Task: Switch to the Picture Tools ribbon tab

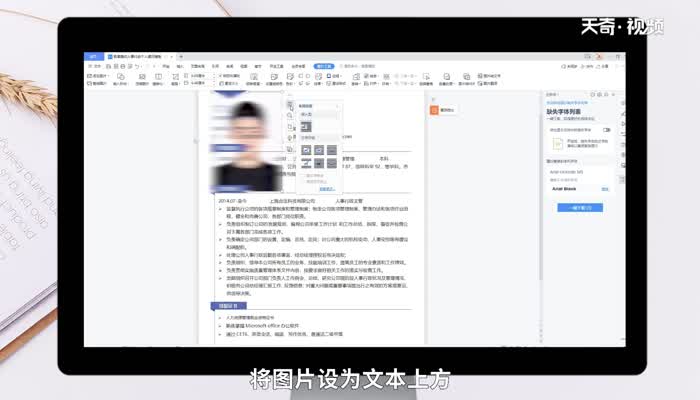Action: [x=324, y=66]
